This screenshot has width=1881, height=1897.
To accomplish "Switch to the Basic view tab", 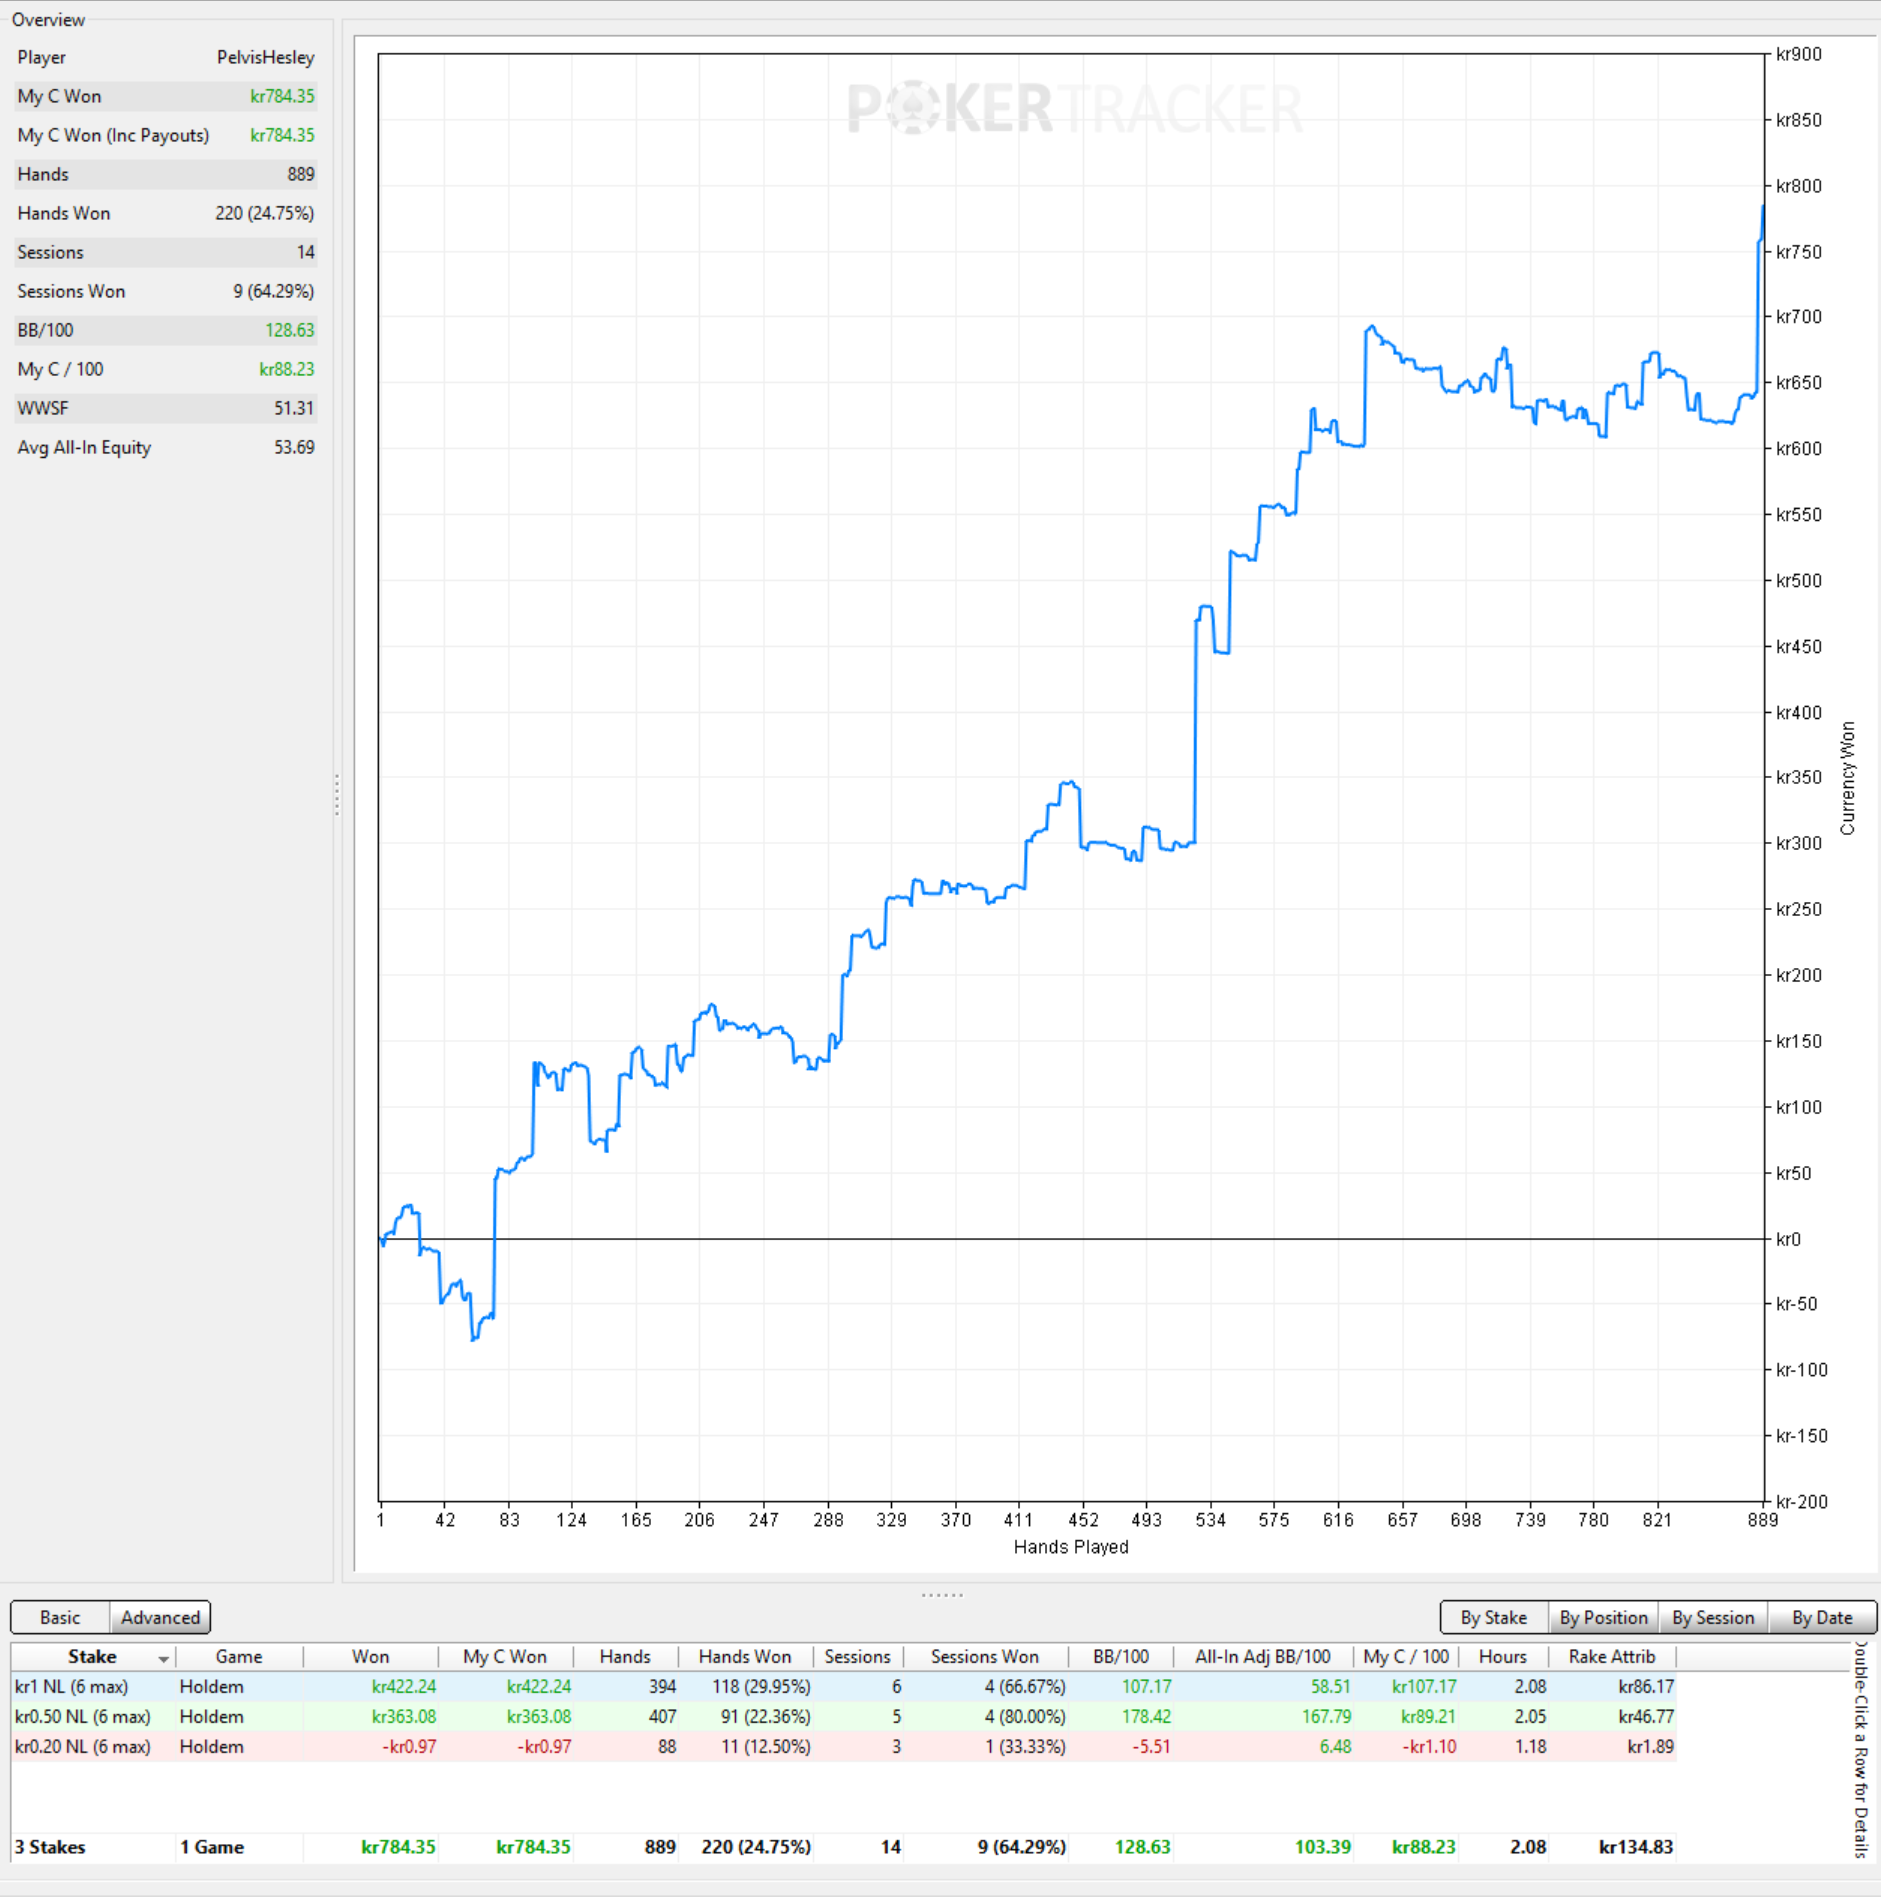I will pyautogui.click(x=60, y=1617).
